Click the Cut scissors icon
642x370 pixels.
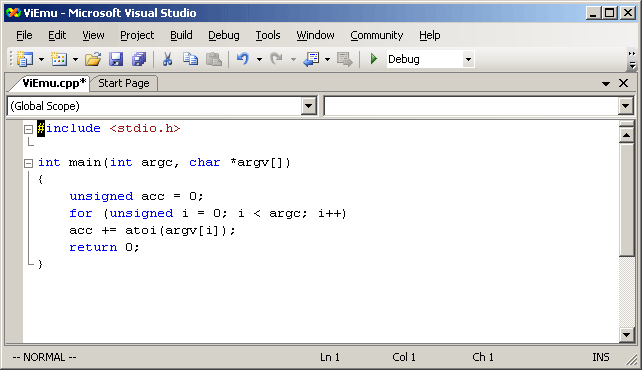[167, 59]
